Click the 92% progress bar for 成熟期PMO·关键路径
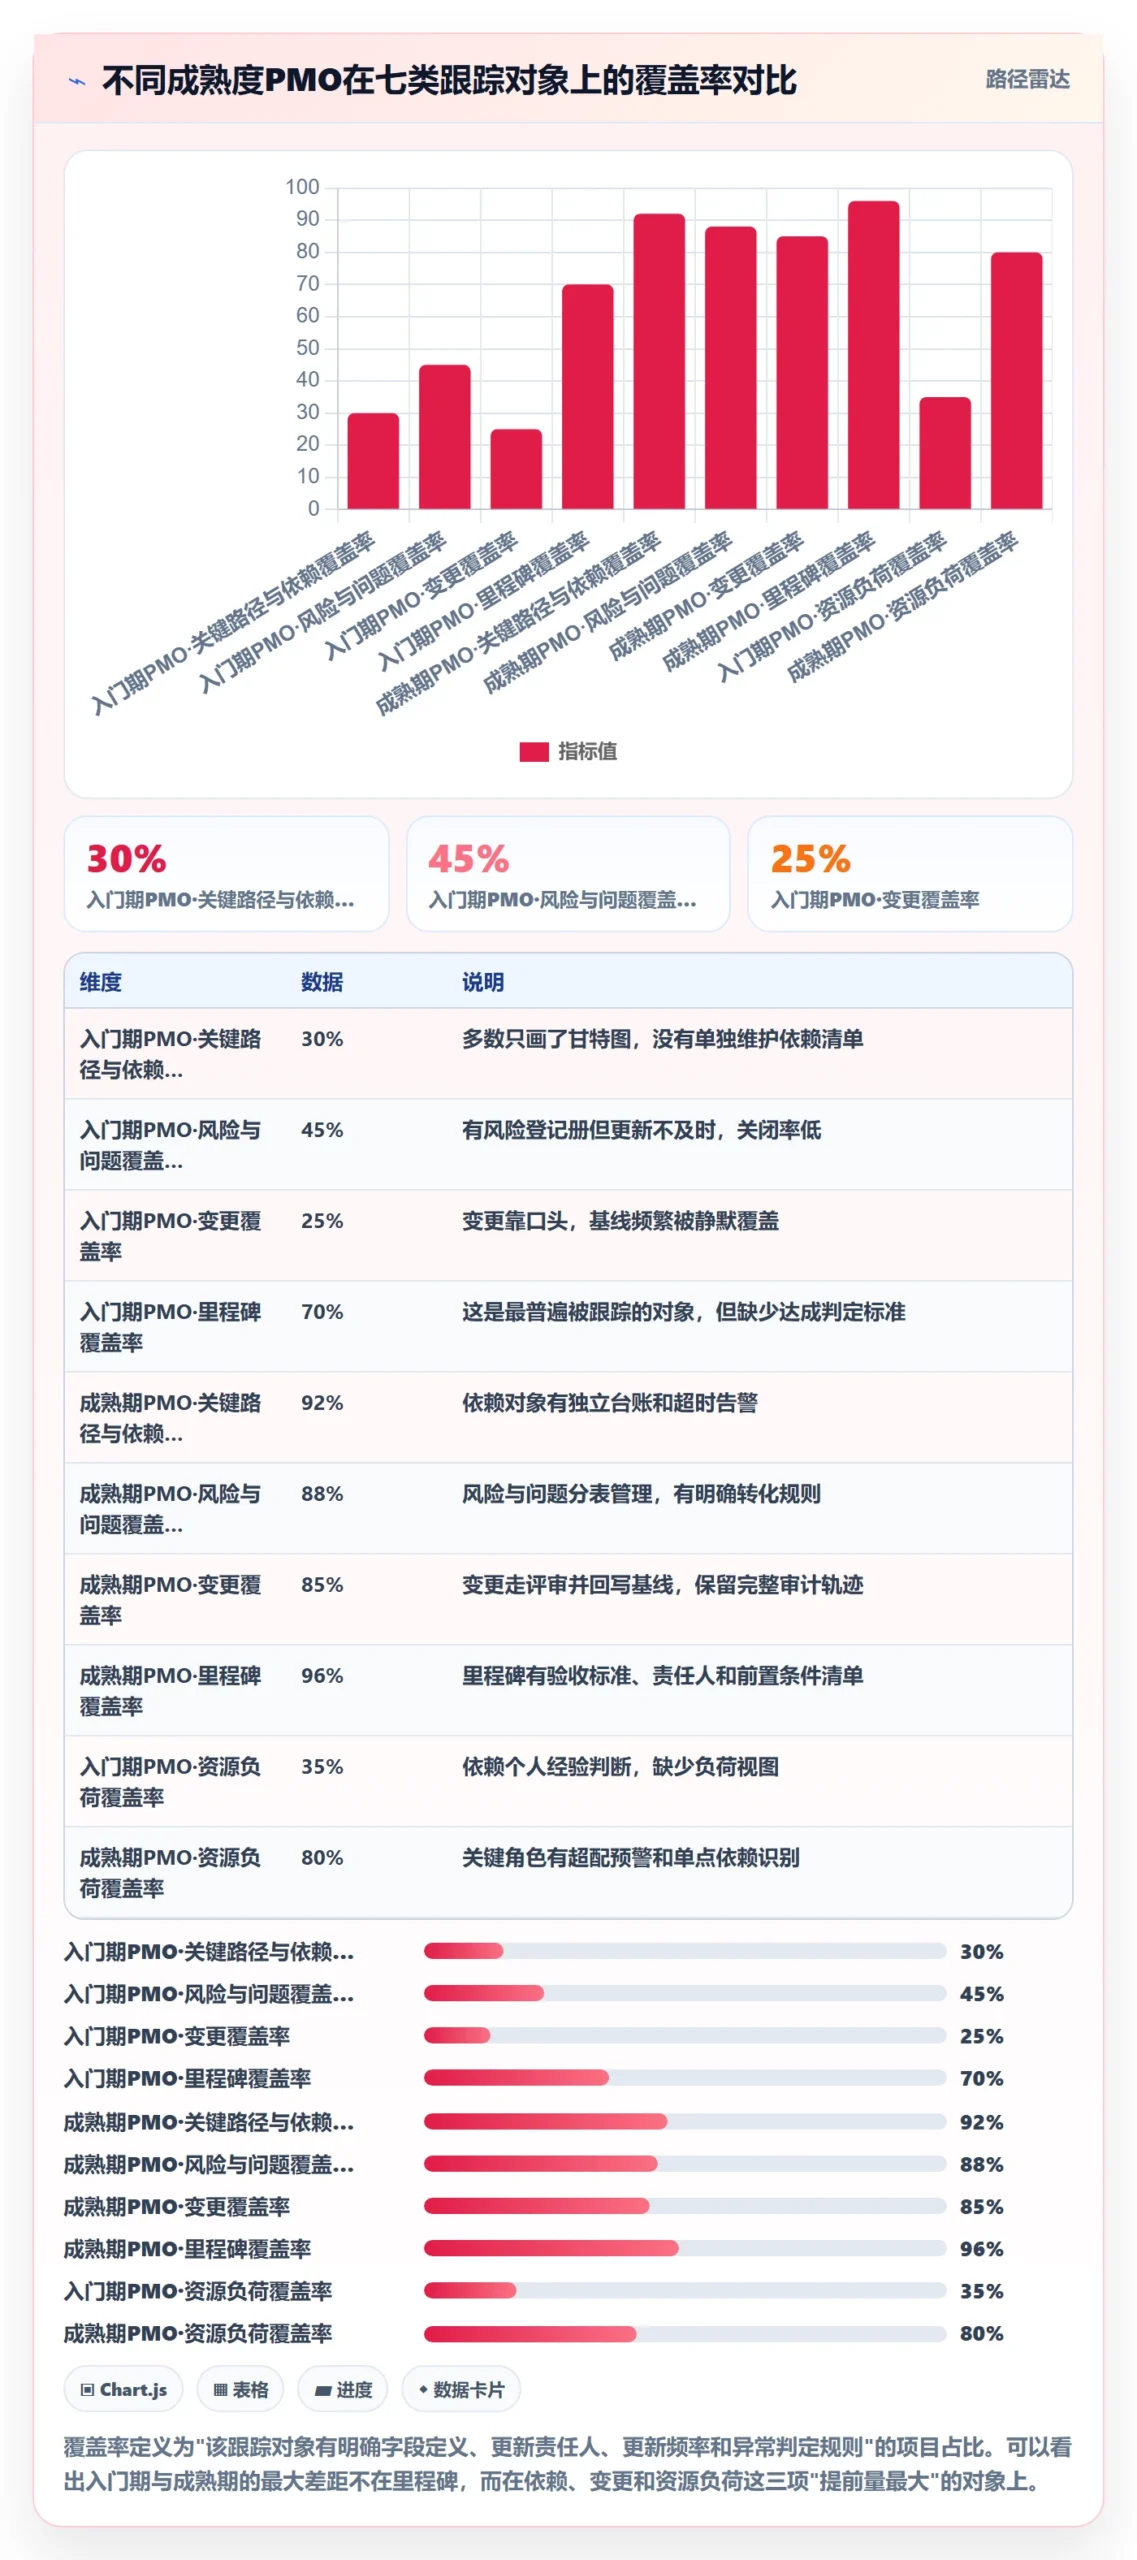The image size is (1137, 2560). pos(684,2121)
